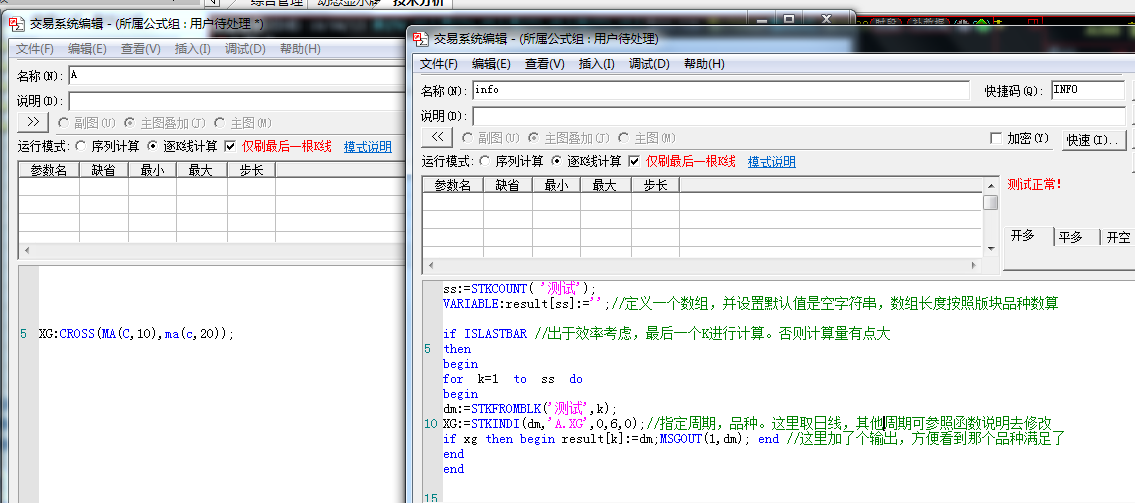Viewport: 1135px width, 503px height.
Task: Click 步长 column header in A window
Action: click(x=251, y=170)
